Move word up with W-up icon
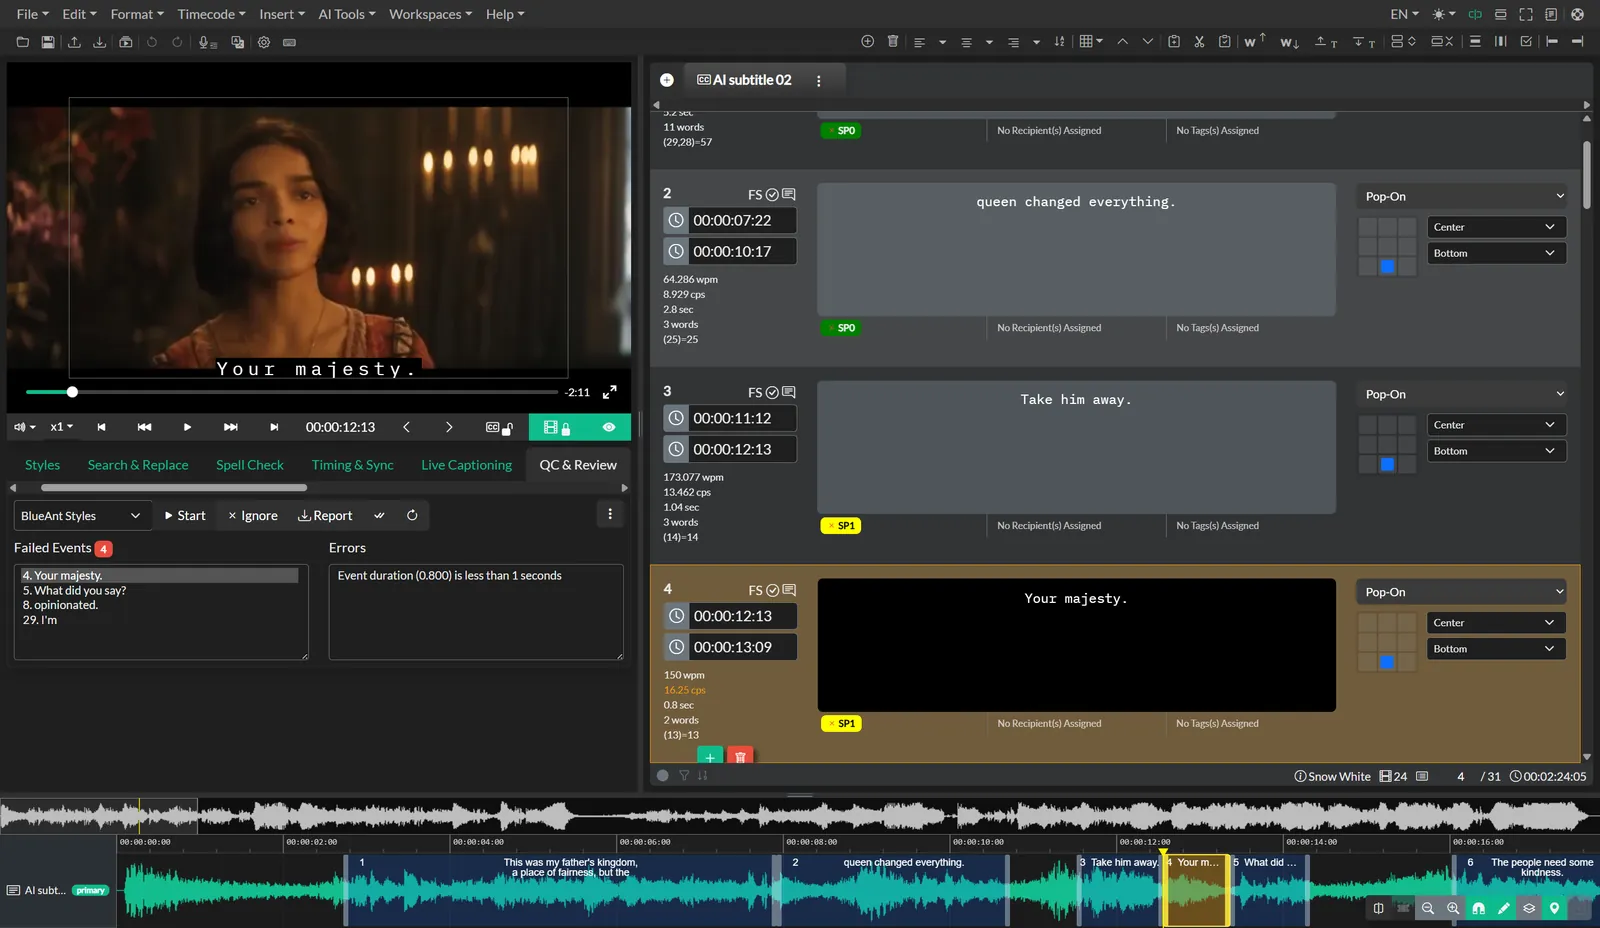 click(1254, 41)
